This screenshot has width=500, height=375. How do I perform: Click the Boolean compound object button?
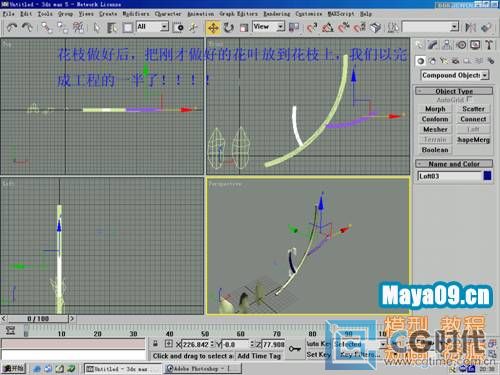(435, 150)
